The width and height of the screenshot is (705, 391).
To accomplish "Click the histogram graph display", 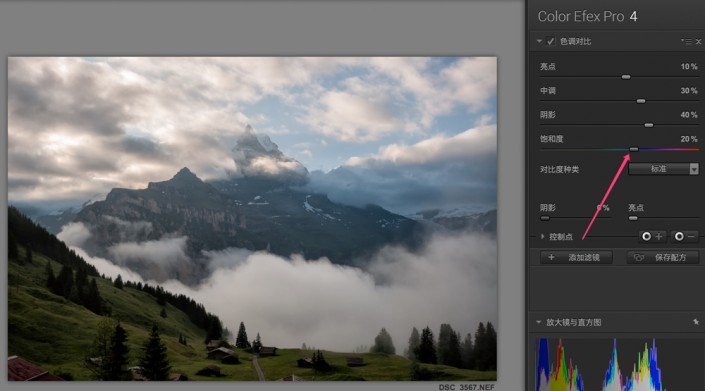I will click(616, 363).
